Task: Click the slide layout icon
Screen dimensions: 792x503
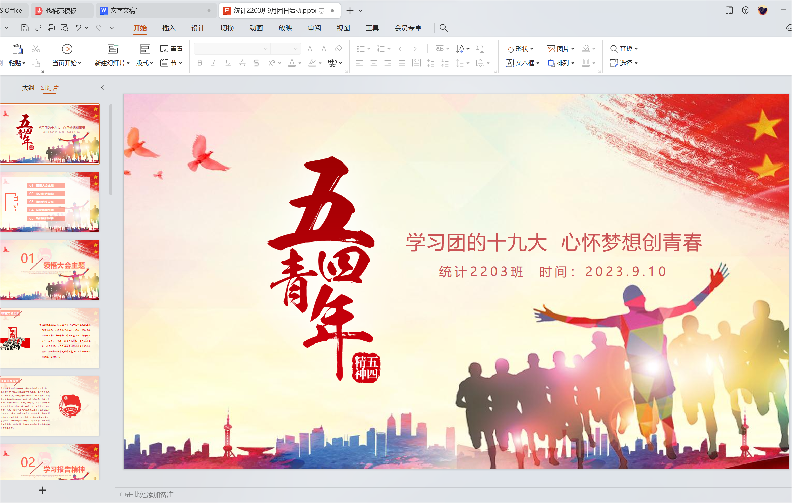Action: (x=145, y=48)
